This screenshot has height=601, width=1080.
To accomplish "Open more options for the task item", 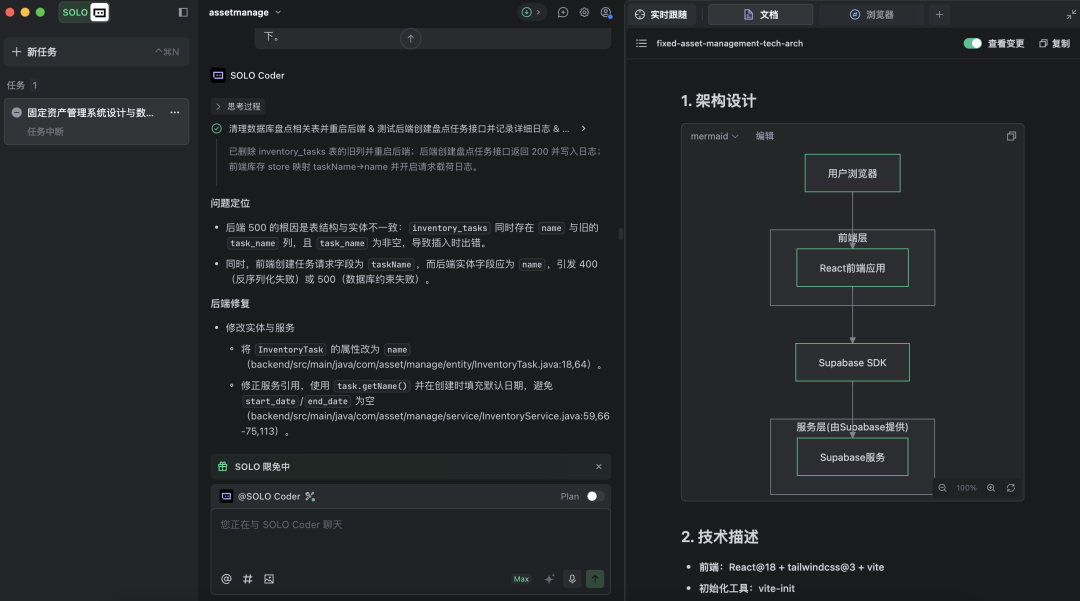I will [x=175, y=112].
